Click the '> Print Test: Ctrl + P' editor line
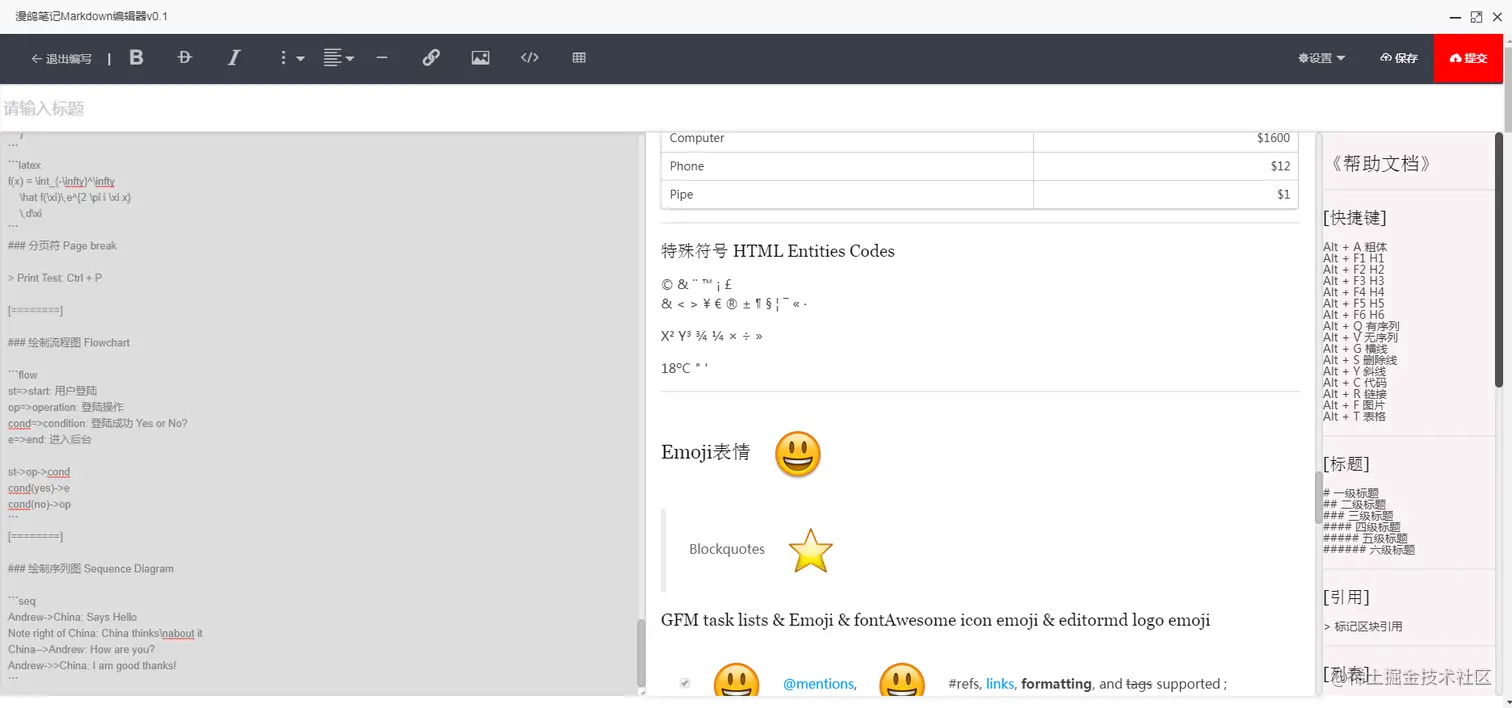Viewport: 1512px width, 708px height. click(x=55, y=278)
